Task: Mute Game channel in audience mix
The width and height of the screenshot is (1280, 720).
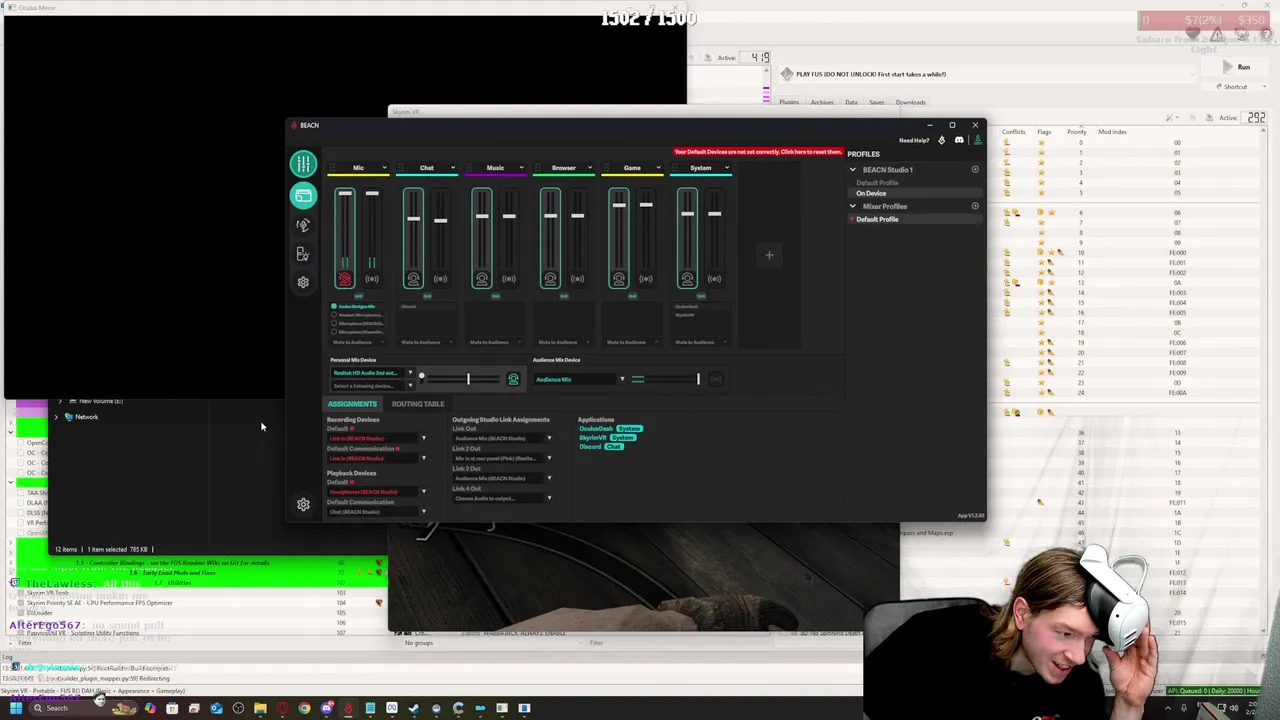Action: click(x=646, y=279)
